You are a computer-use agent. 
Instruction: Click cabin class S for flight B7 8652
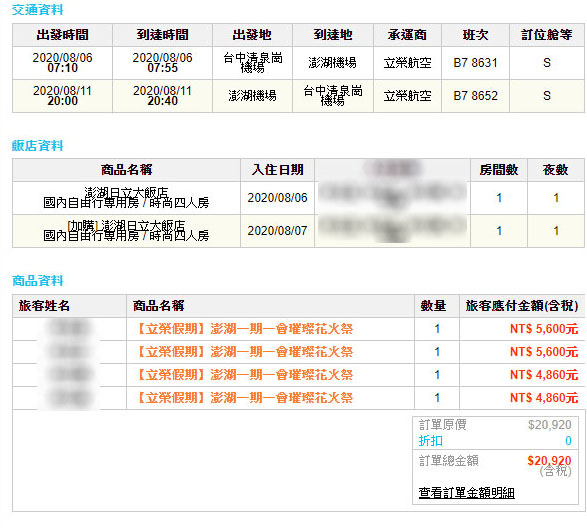547,95
